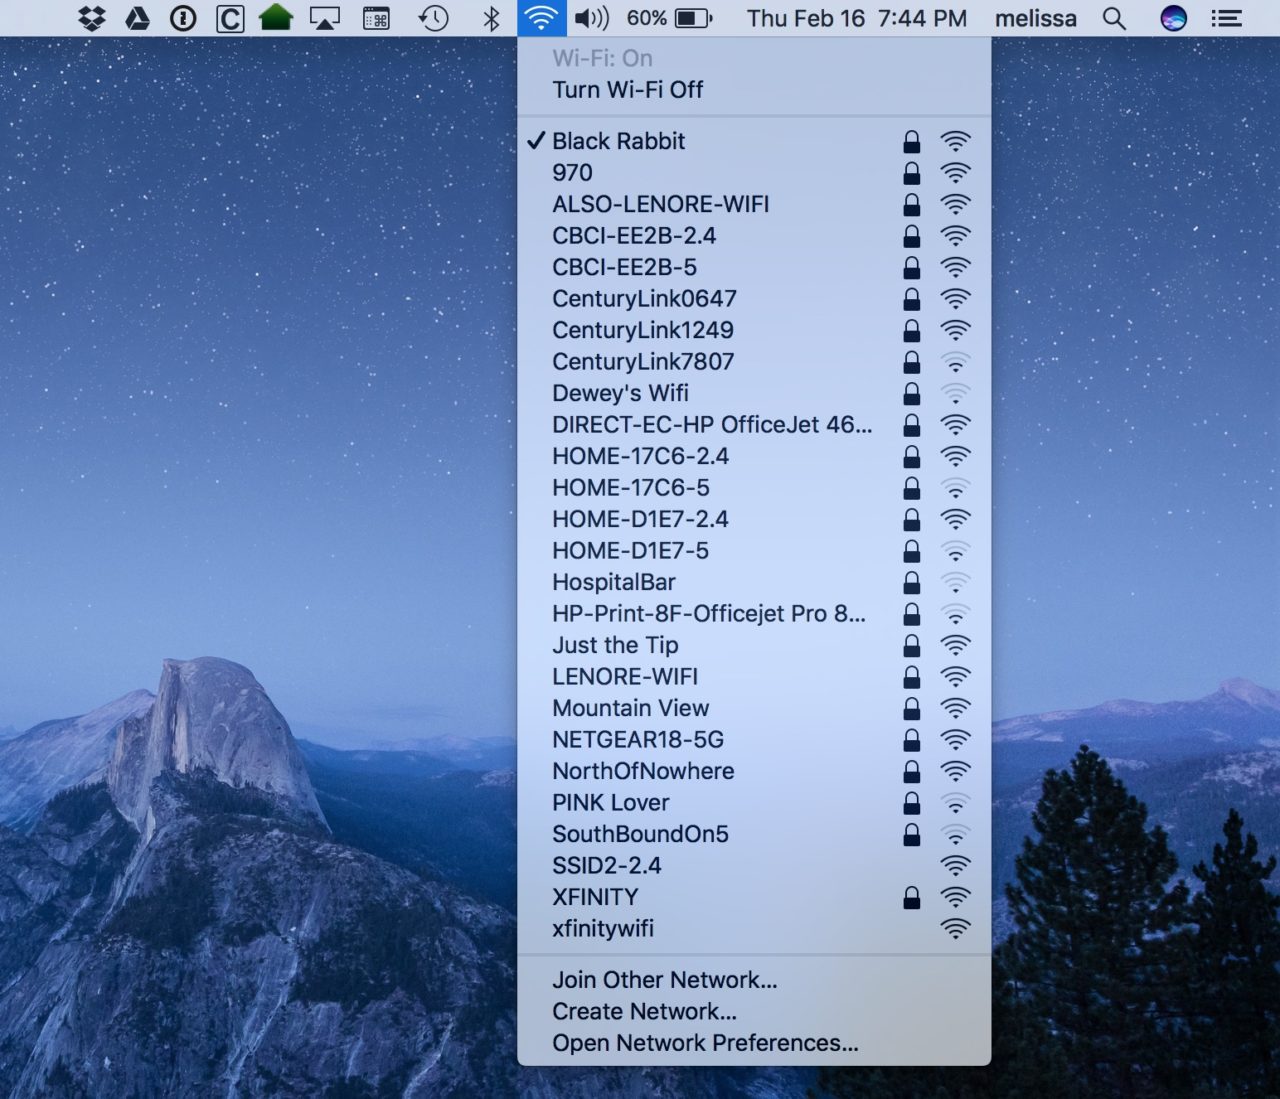The image size is (1280, 1099).
Task: Turn Wi-Fi Off
Action: coord(754,90)
